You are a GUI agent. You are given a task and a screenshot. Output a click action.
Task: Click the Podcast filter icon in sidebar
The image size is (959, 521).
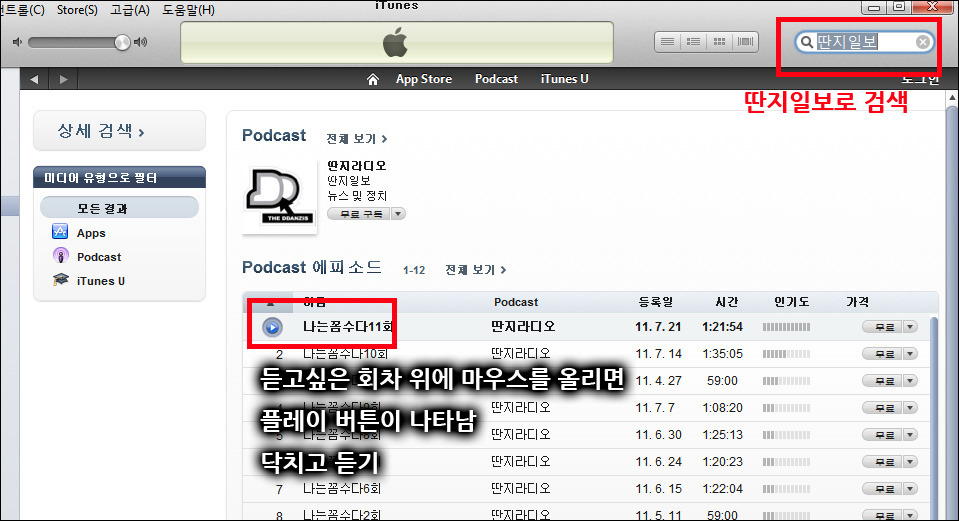60,256
